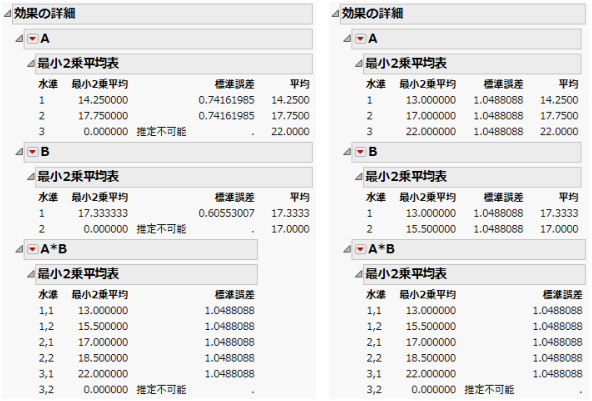Viewport: 592px width, 401px height.
Task: Collapse effect B disclosure triangle in left report
Action: point(19,152)
